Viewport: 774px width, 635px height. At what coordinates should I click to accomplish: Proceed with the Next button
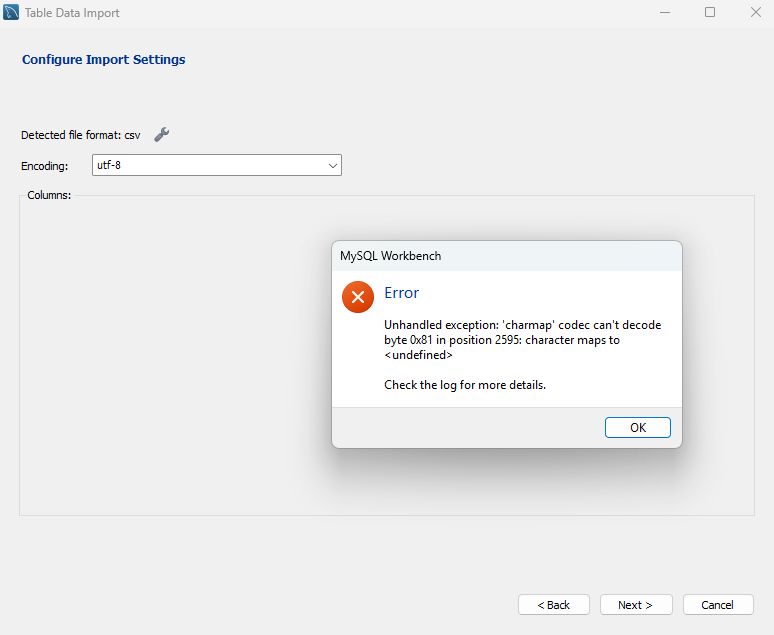click(x=636, y=605)
